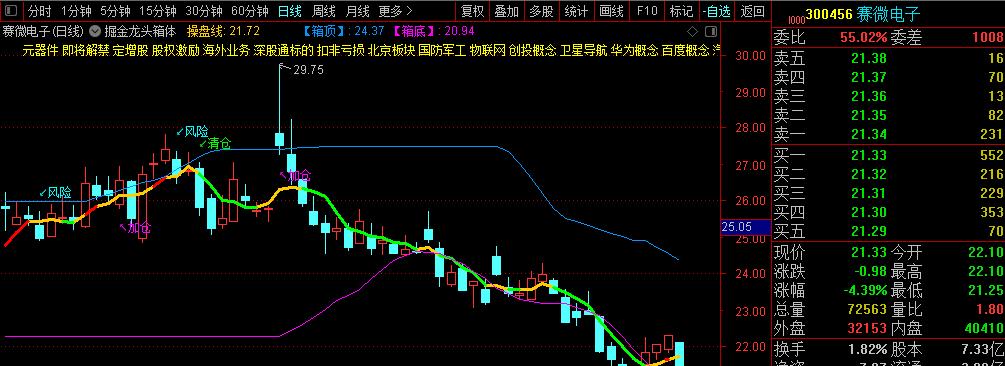The height and width of the screenshot is (366, 1005).
Task: Expand 更多 timeframe options
Action: coord(395,11)
